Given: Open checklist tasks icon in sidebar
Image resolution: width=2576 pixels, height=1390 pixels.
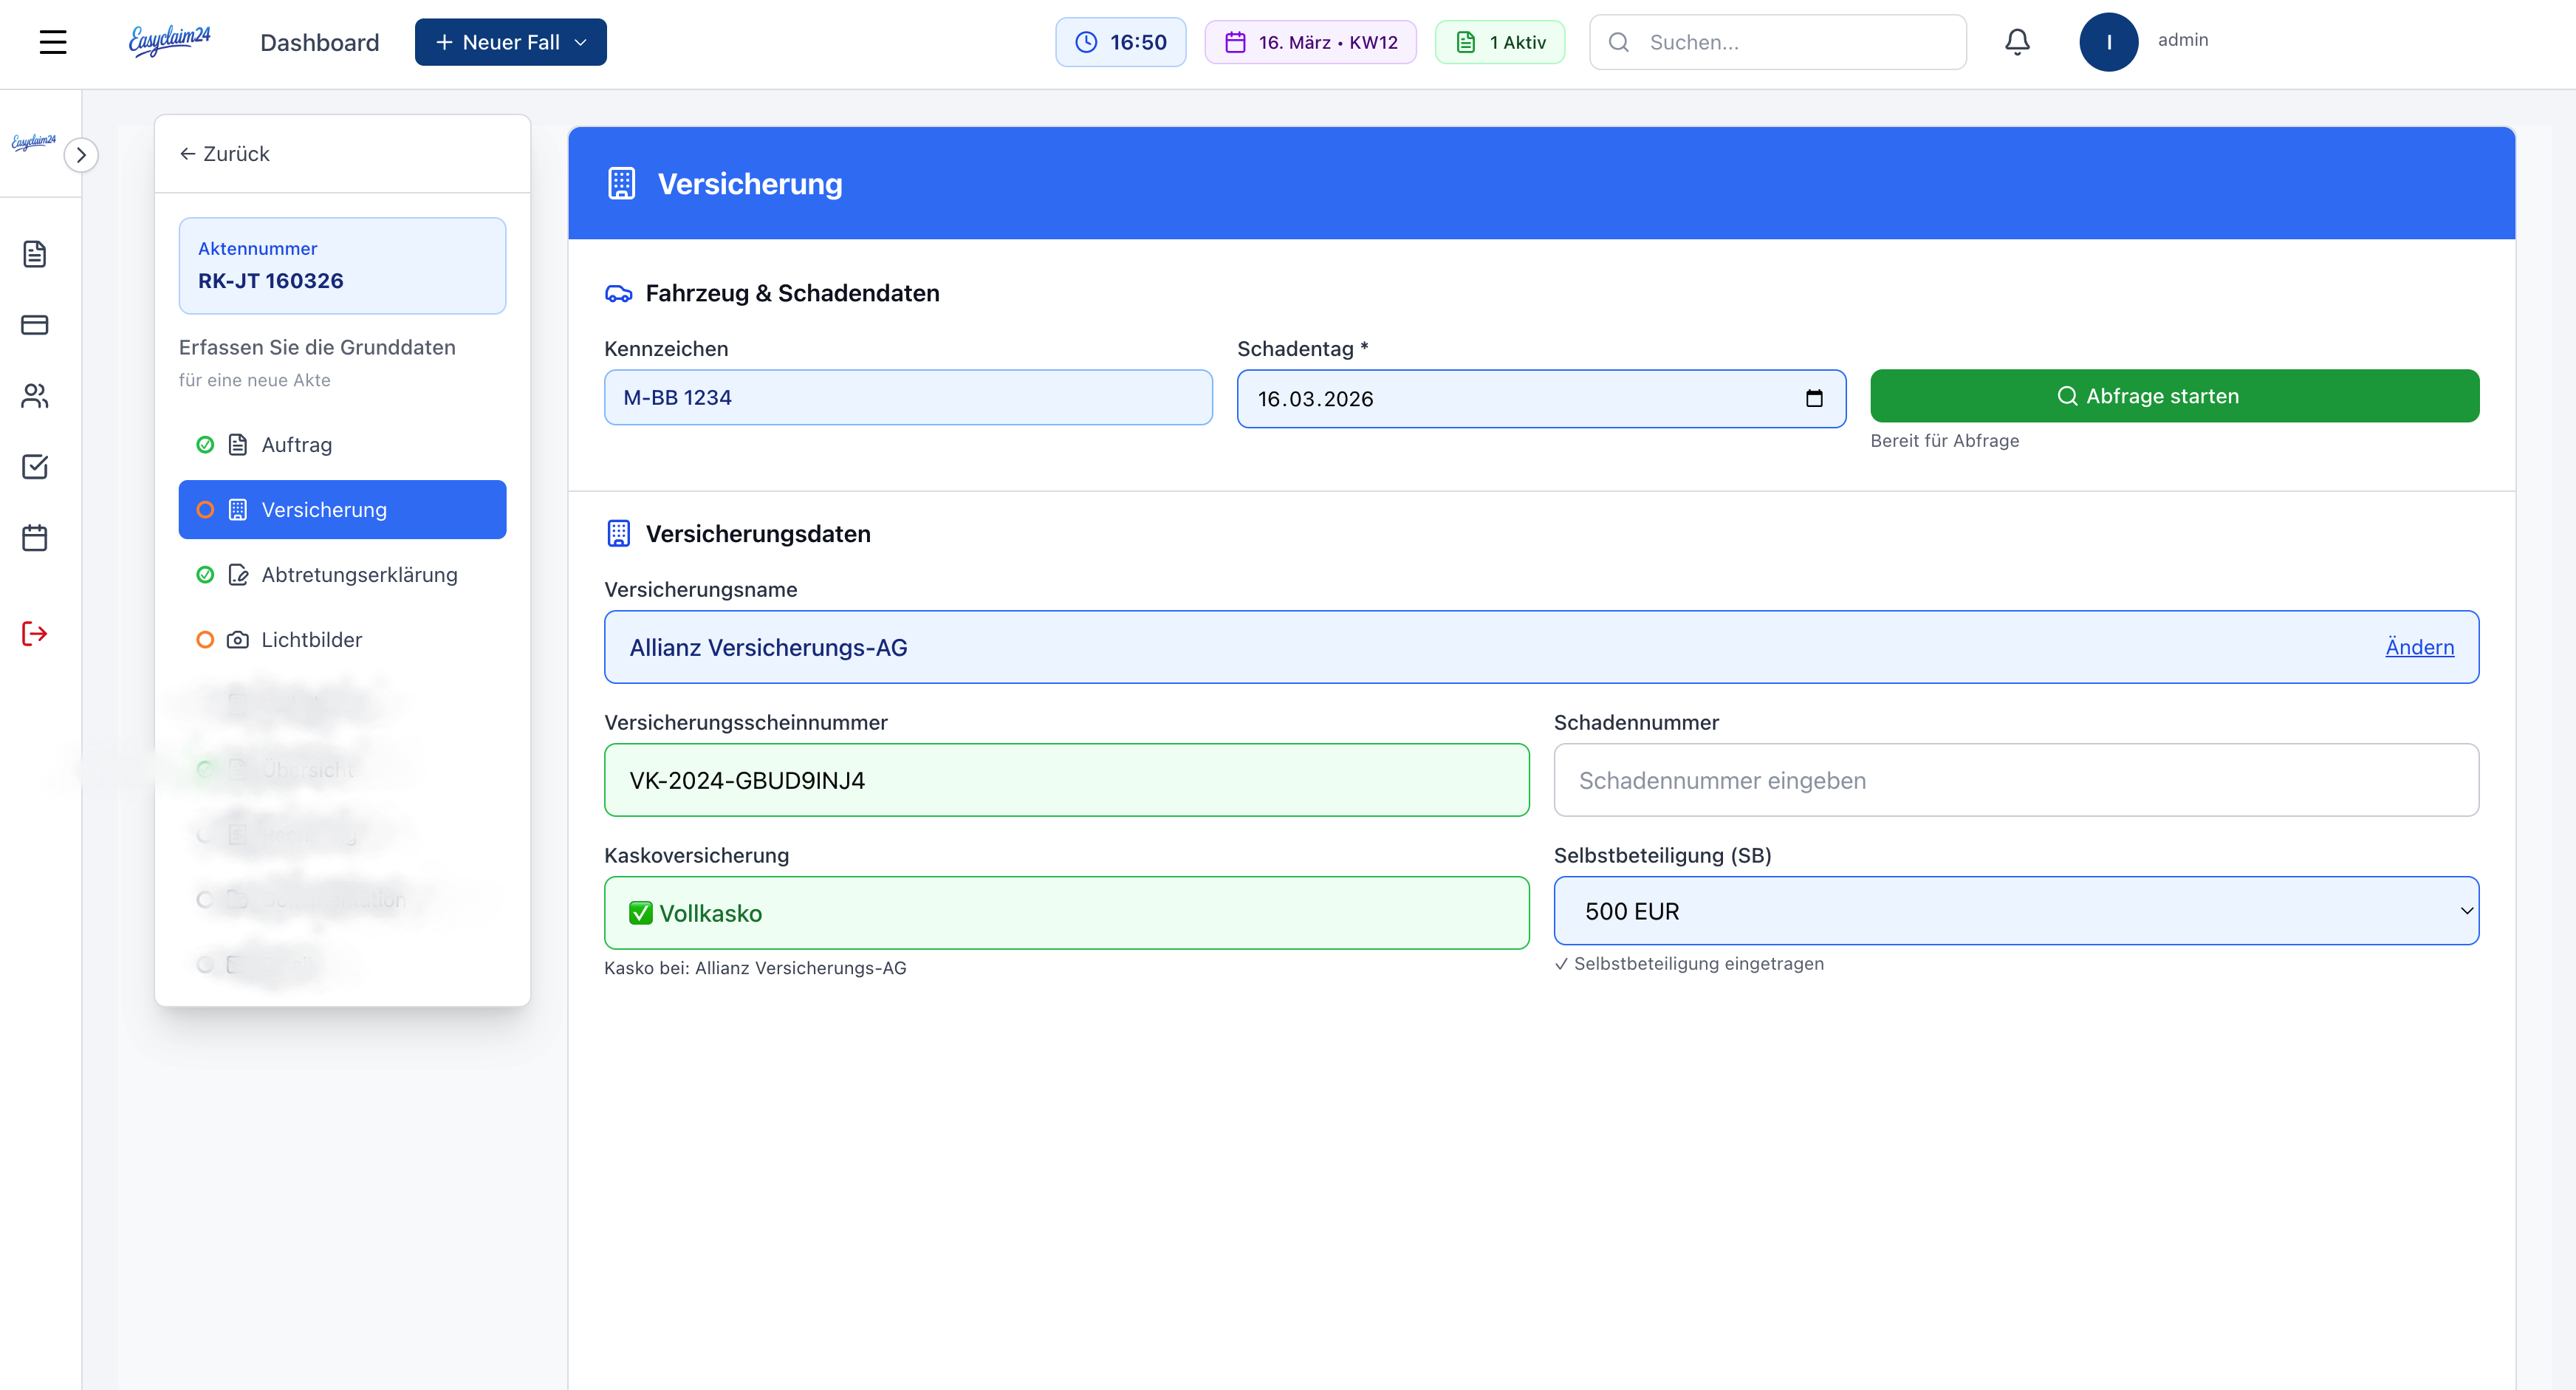Looking at the screenshot, I should click(x=35, y=467).
